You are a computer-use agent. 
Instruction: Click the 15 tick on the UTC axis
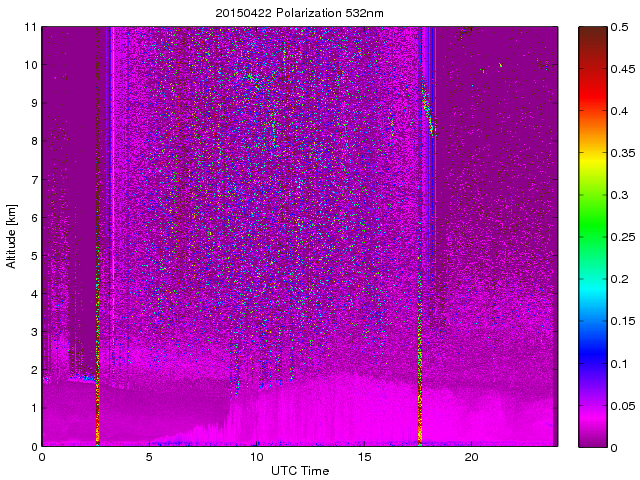point(364,456)
